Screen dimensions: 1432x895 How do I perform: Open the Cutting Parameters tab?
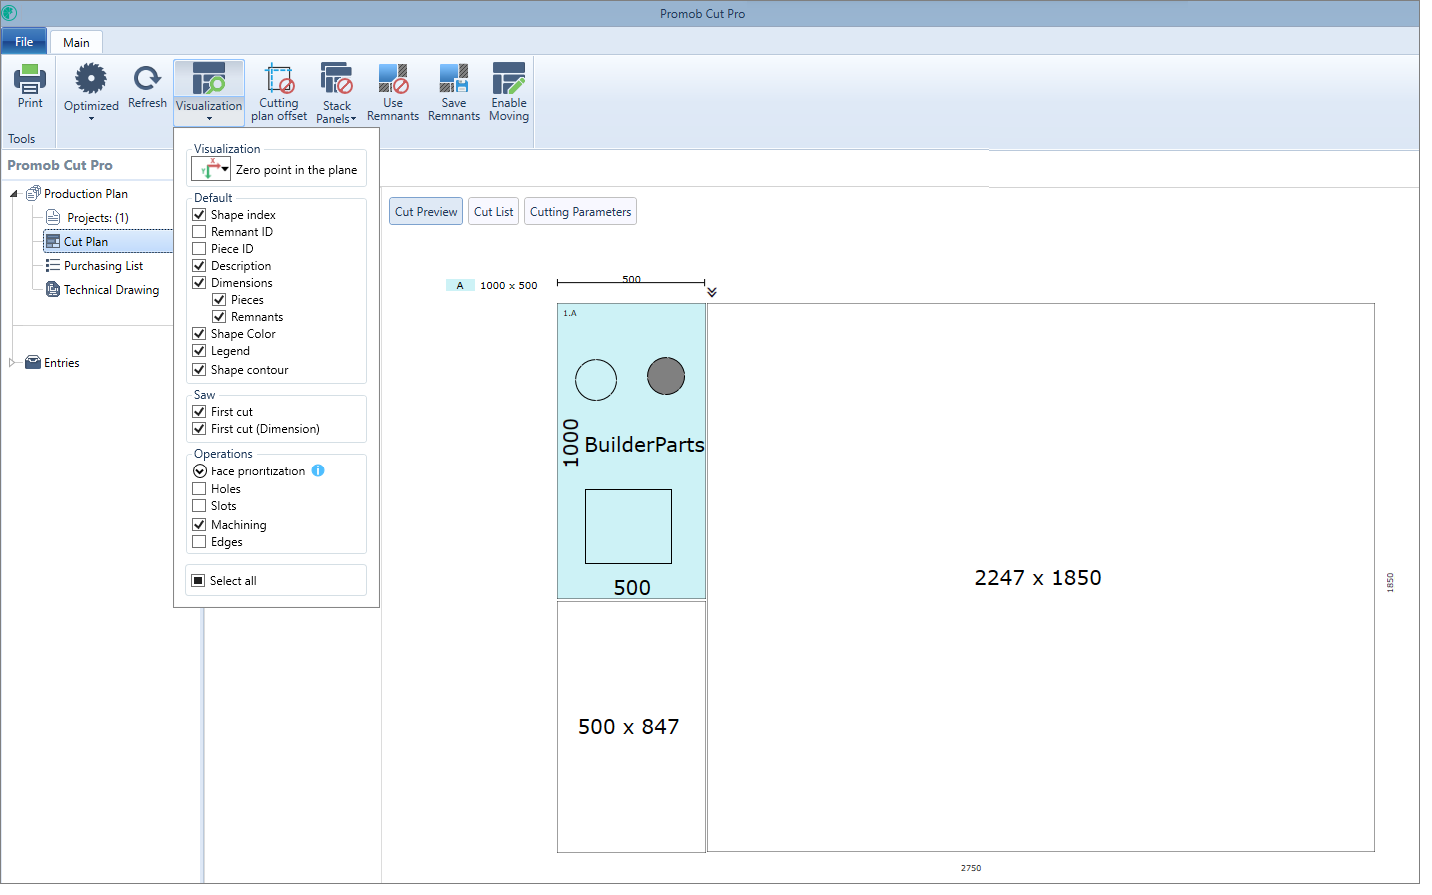580,212
